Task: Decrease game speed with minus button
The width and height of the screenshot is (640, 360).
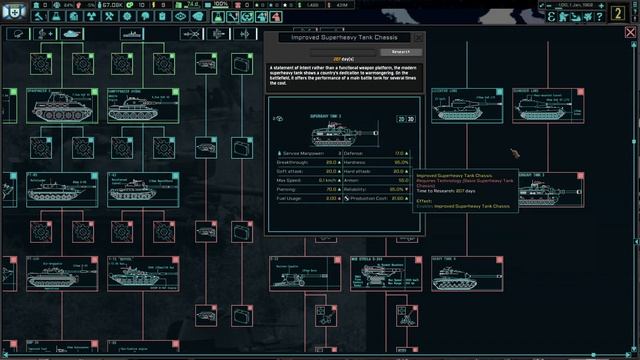Action: [x=549, y=5]
